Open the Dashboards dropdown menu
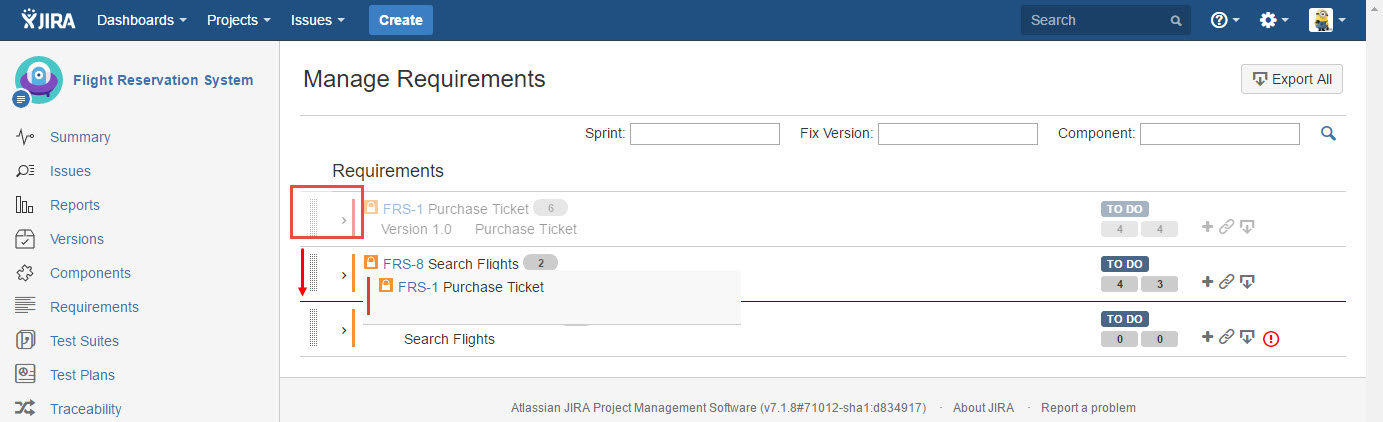Image resolution: width=1383 pixels, height=422 pixels. [x=141, y=20]
